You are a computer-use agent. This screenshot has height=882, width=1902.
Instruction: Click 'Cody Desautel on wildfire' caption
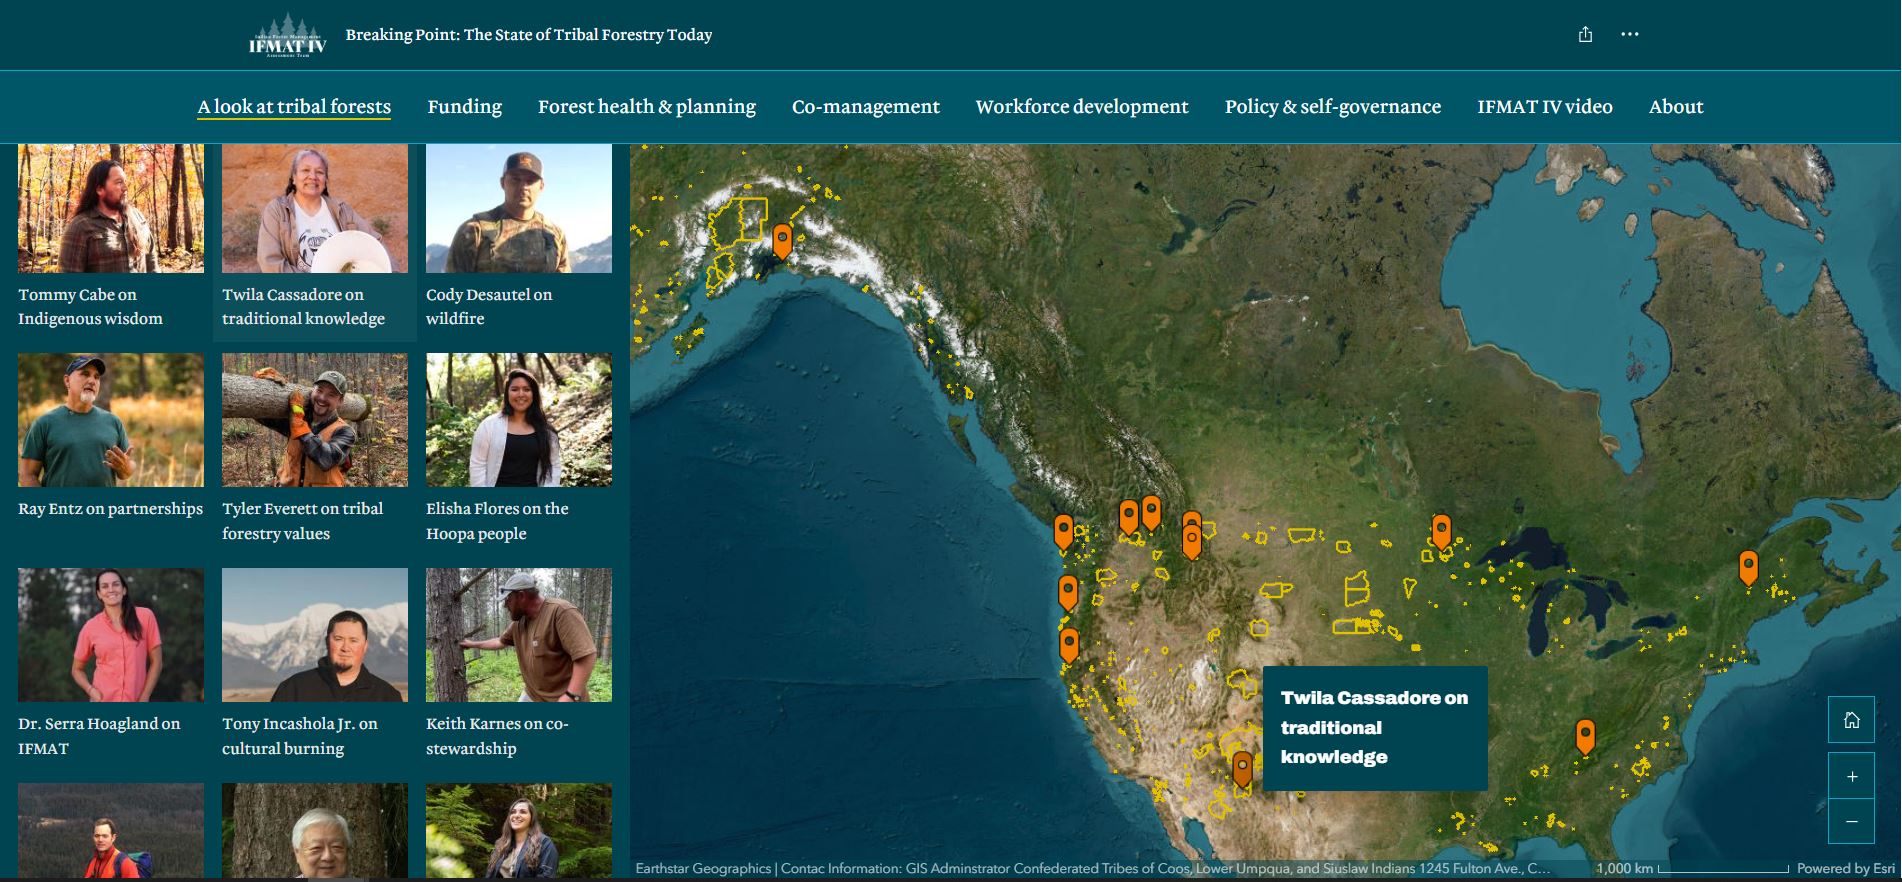(489, 307)
